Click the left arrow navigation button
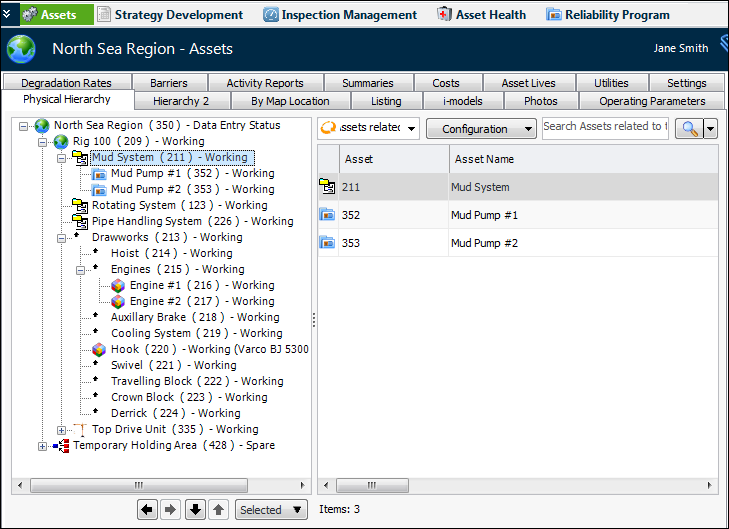The image size is (729, 529). coord(148,510)
